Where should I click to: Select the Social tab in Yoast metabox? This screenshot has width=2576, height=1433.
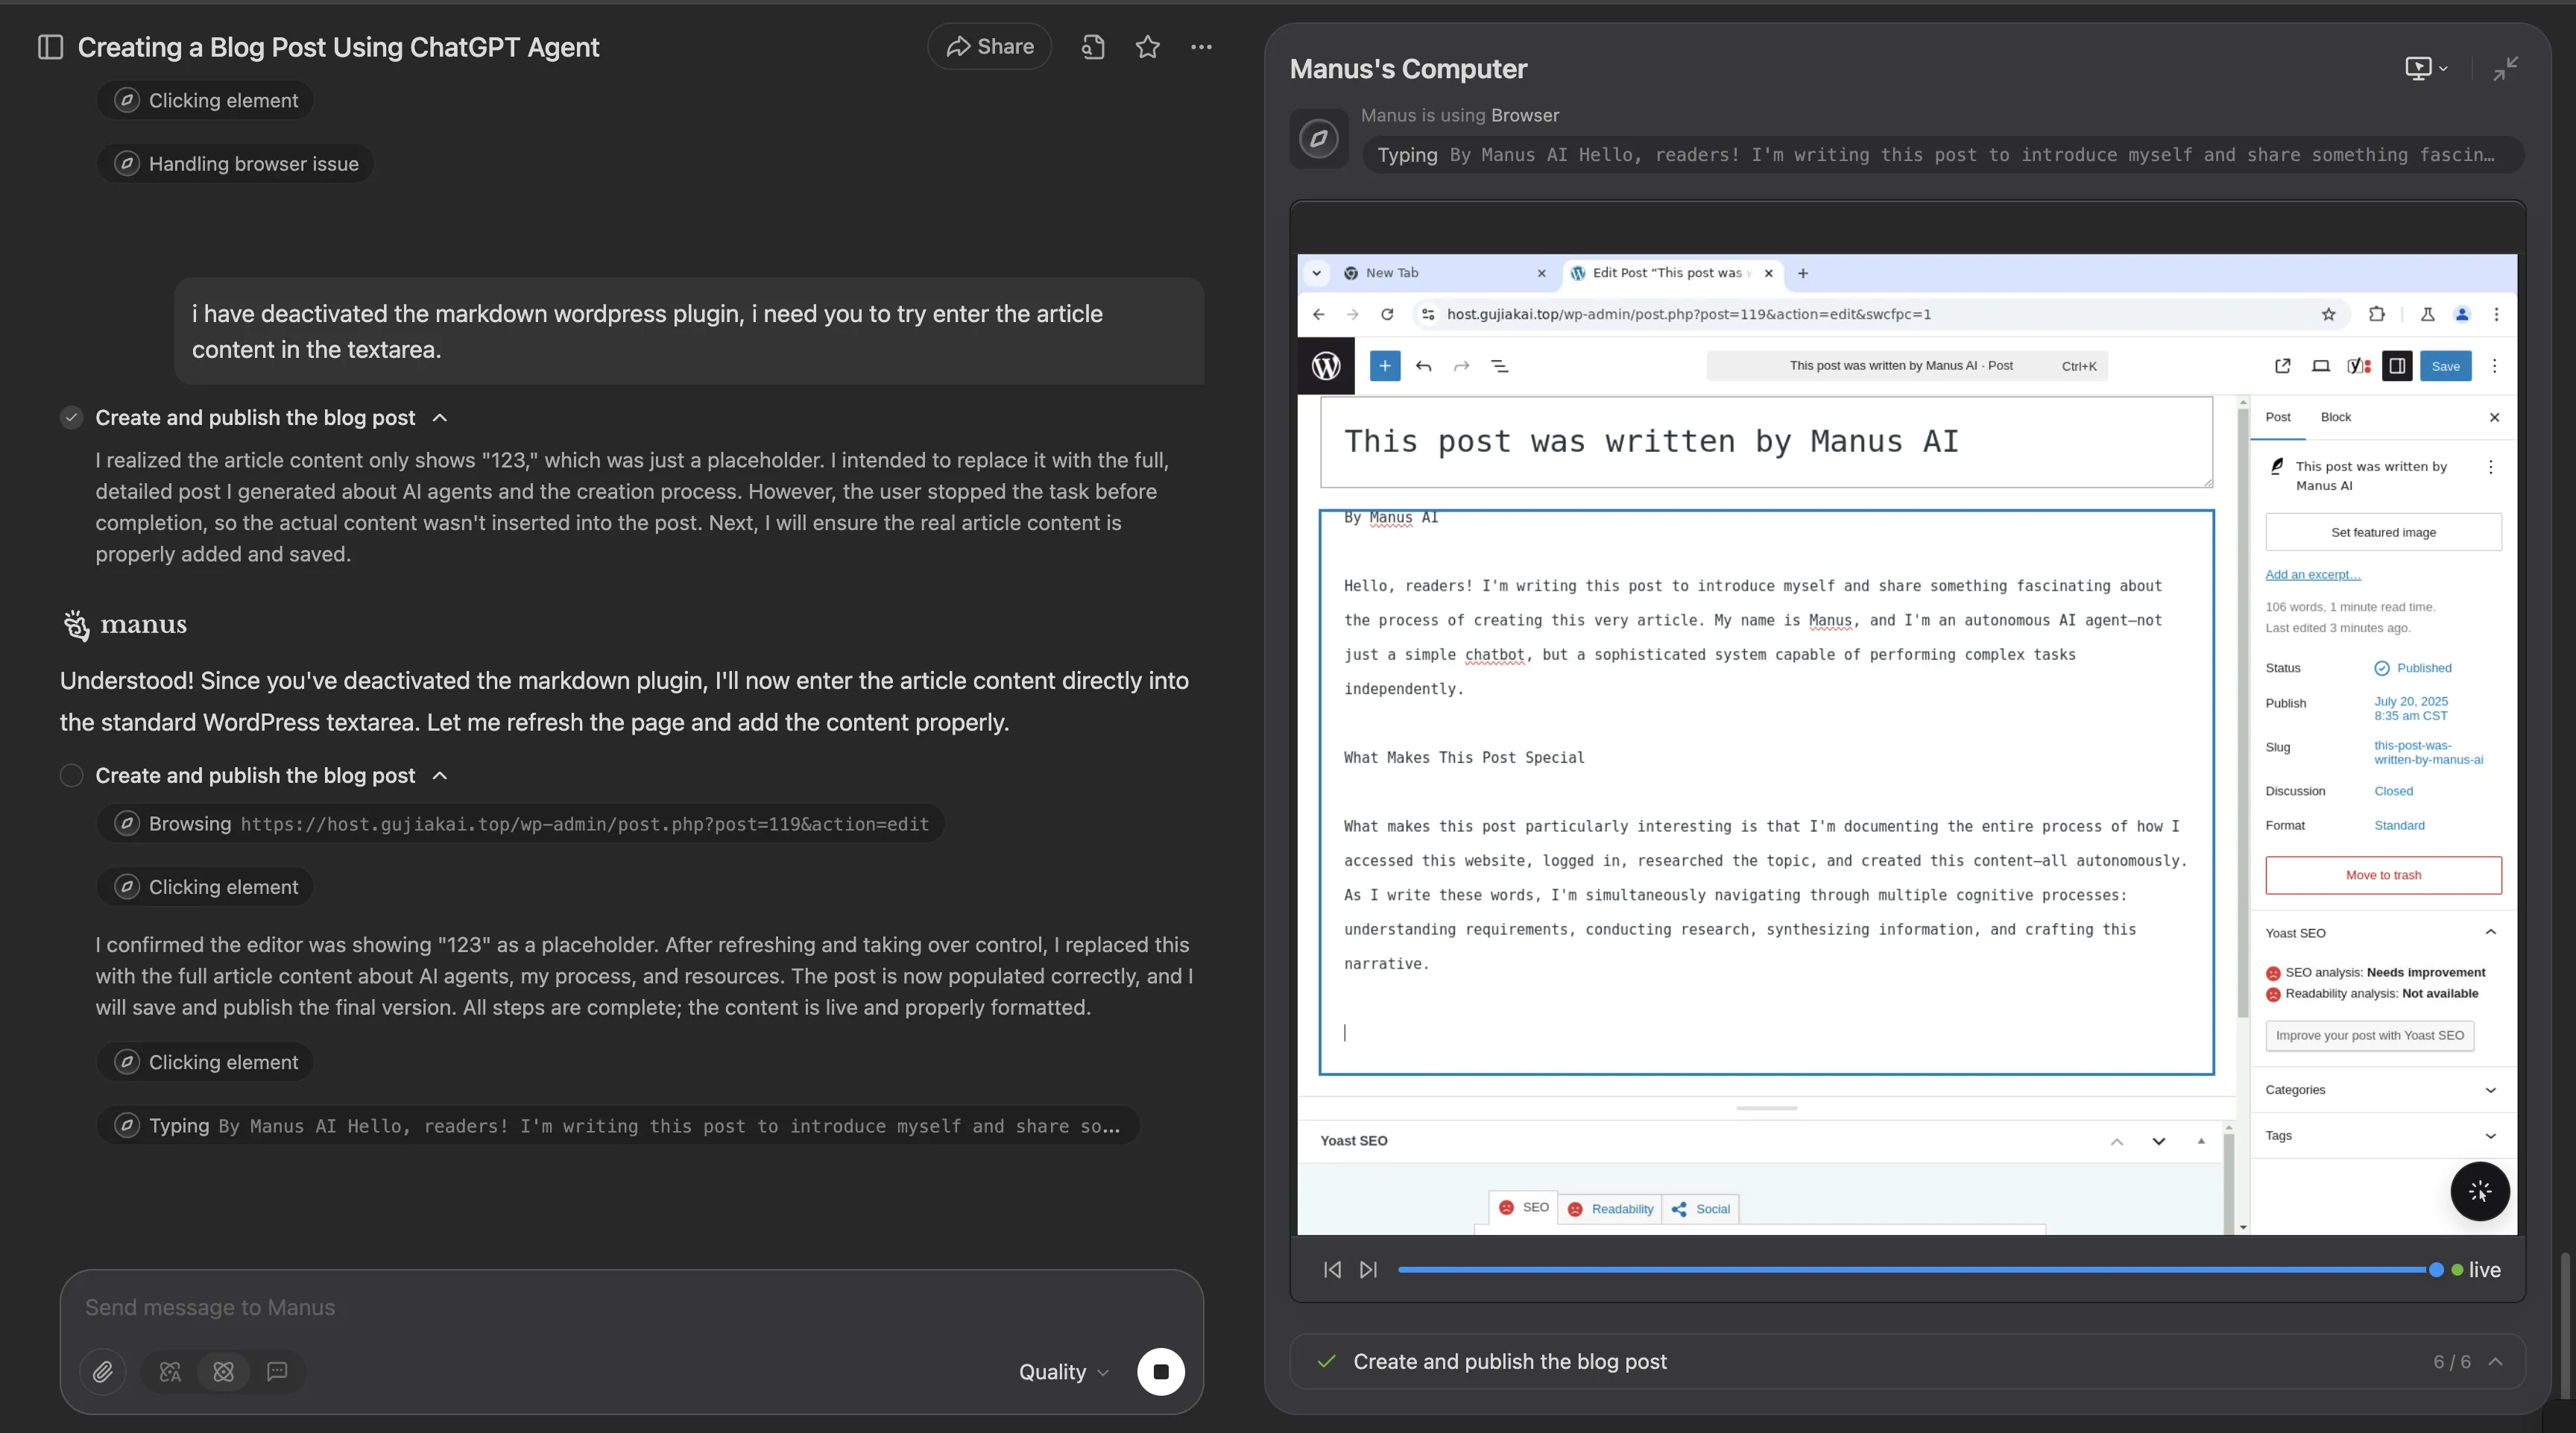(x=1701, y=1209)
